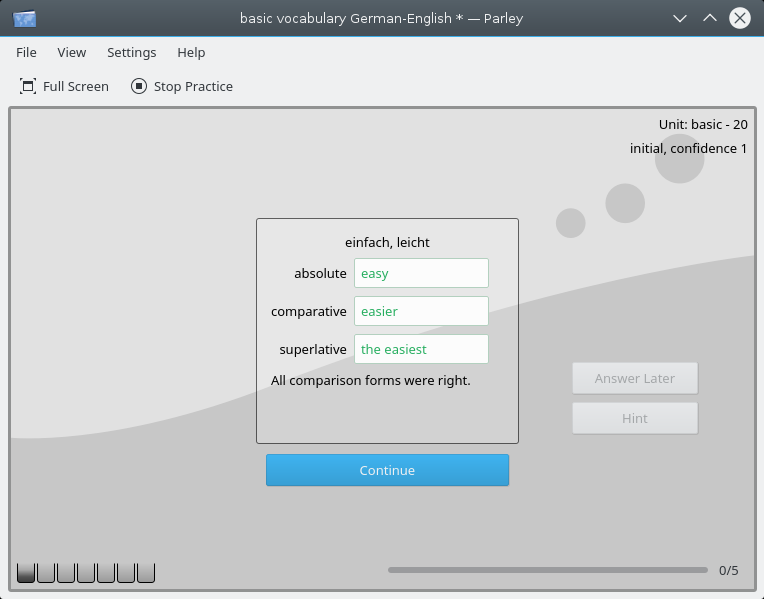Click the practice progress bar

pyautogui.click(x=547, y=570)
